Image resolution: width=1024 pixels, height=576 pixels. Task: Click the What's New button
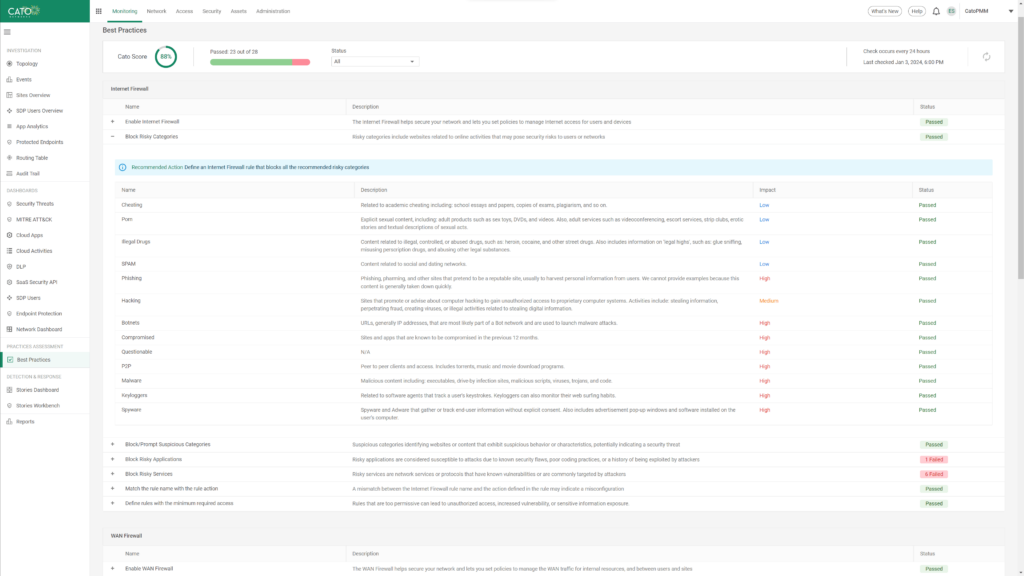point(886,11)
